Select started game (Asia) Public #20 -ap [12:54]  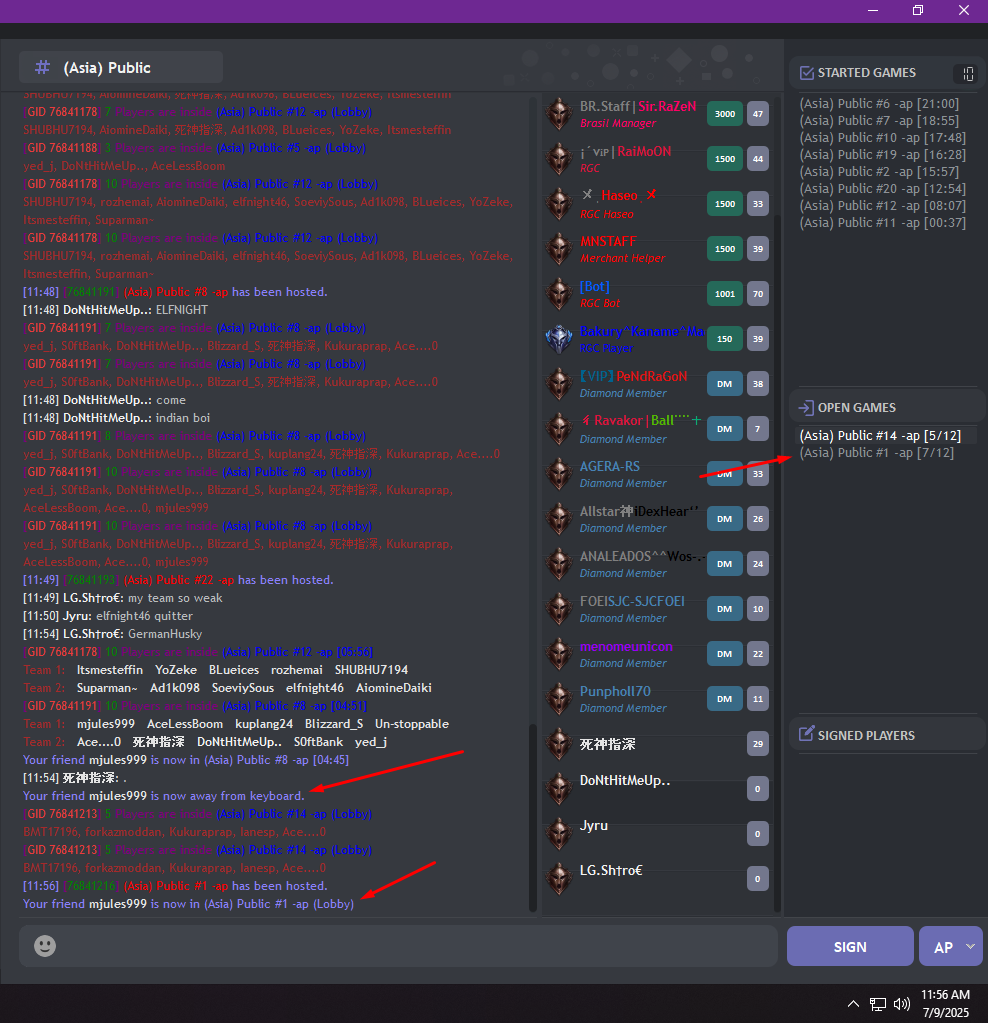coord(882,189)
